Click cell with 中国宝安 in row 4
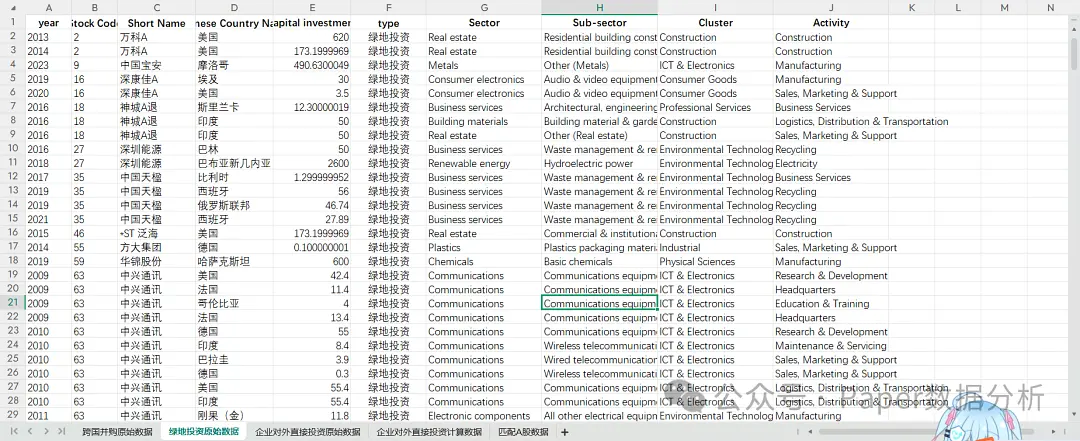Viewport: 1080px width, 441px height. [x=156, y=65]
